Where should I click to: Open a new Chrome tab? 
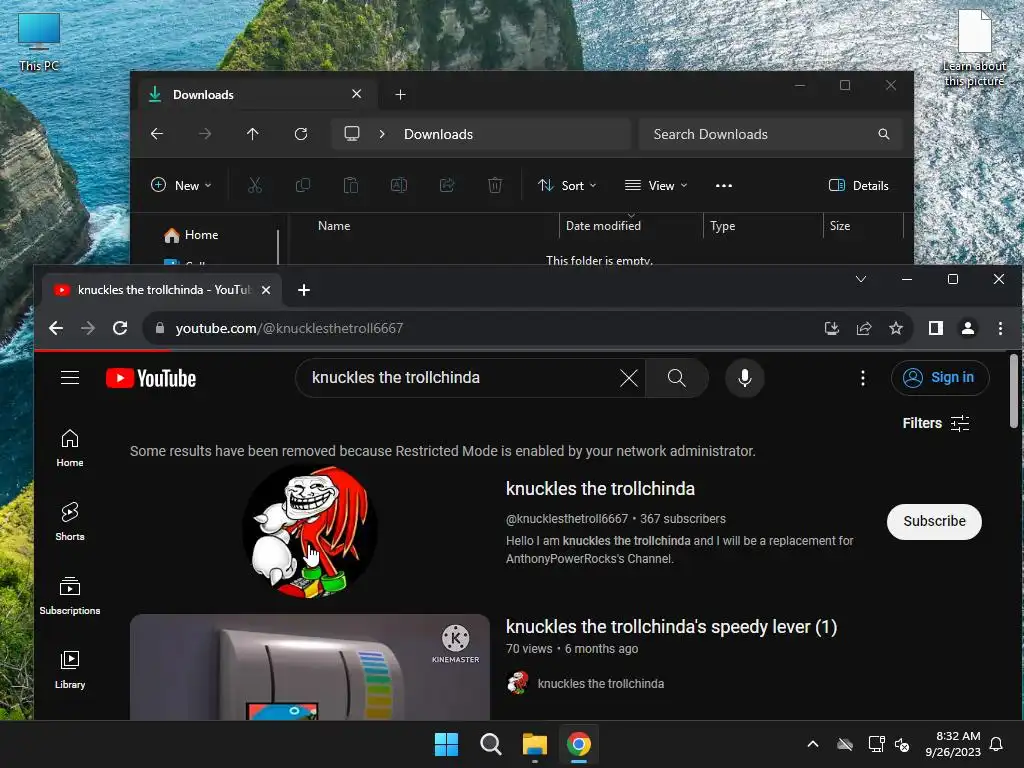click(x=304, y=290)
